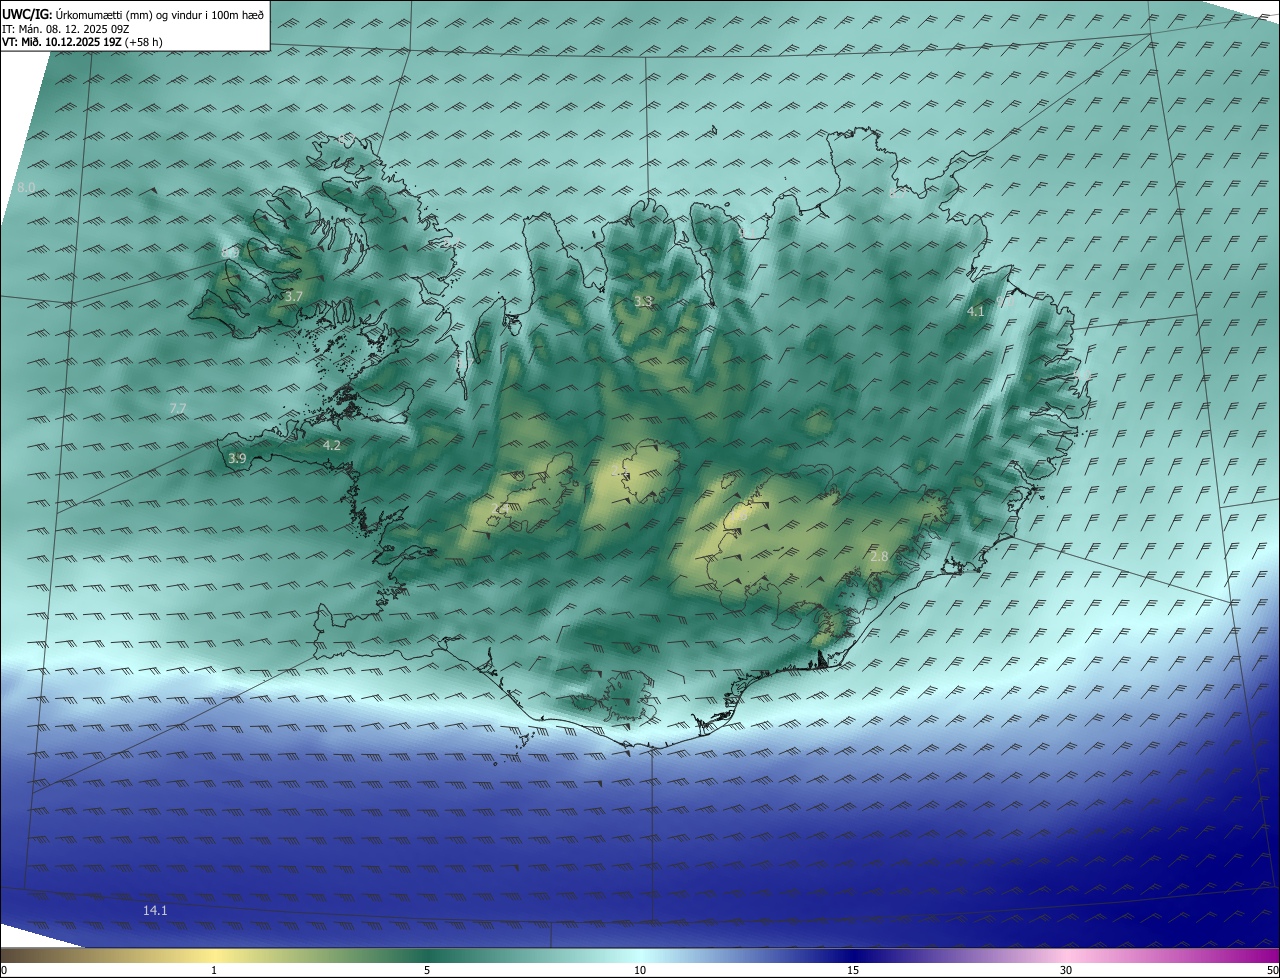
Task: Click the '10' tick on the color scale
Action: 640,970
